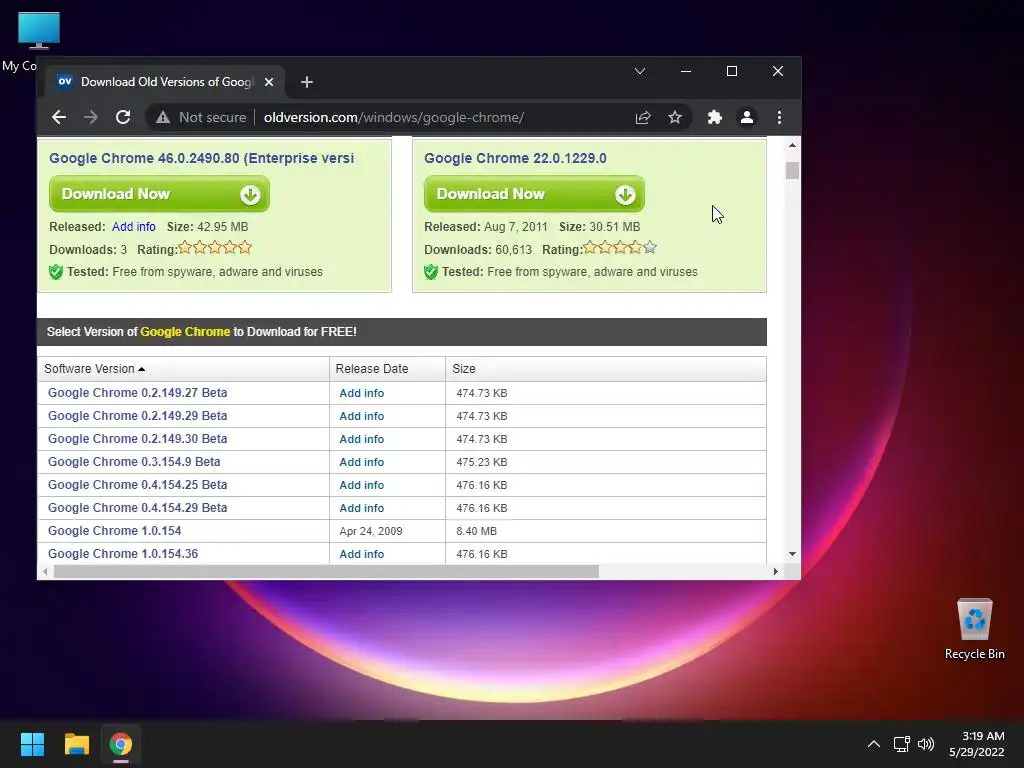This screenshot has width=1024, height=768.
Task: Open Google Chrome 0.2.149.27 Beta
Action: pos(137,393)
